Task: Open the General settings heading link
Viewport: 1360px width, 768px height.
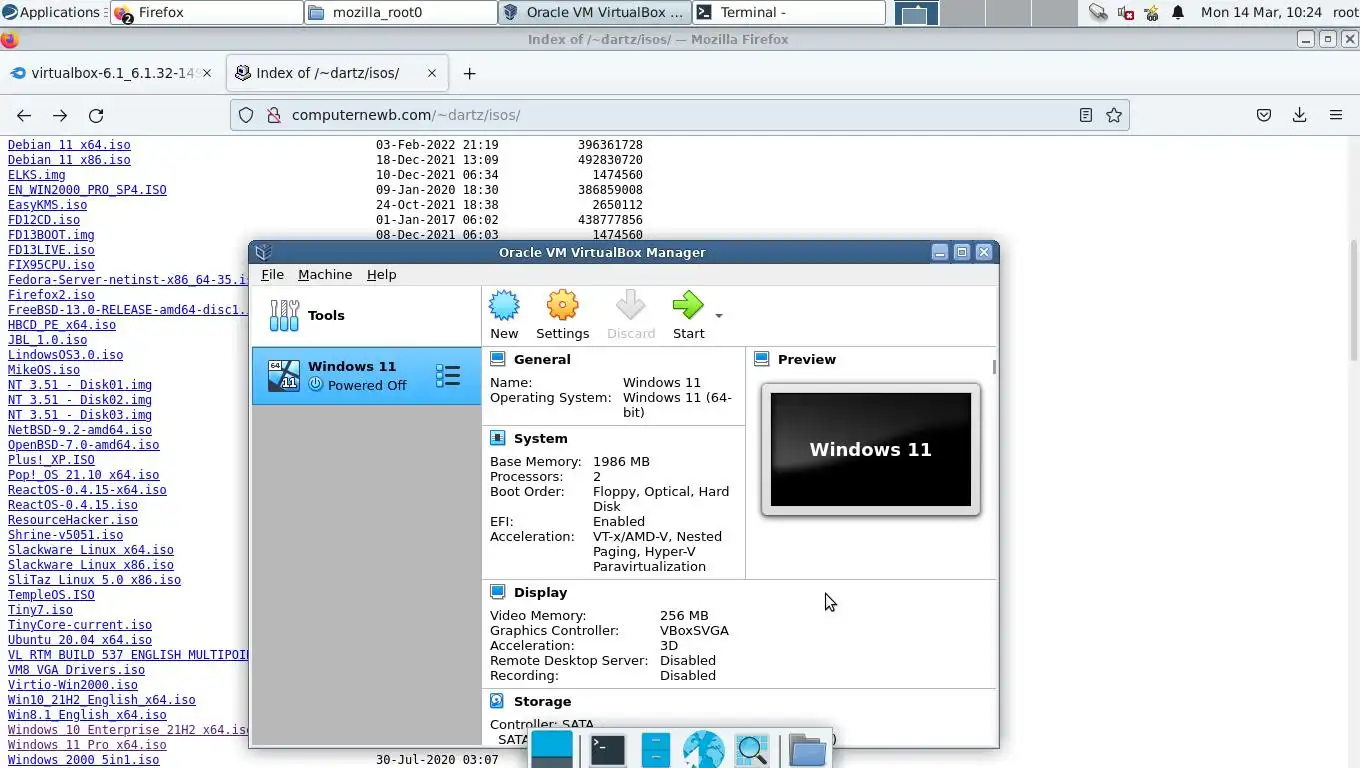Action: pyautogui.click(x=542, y=359)
